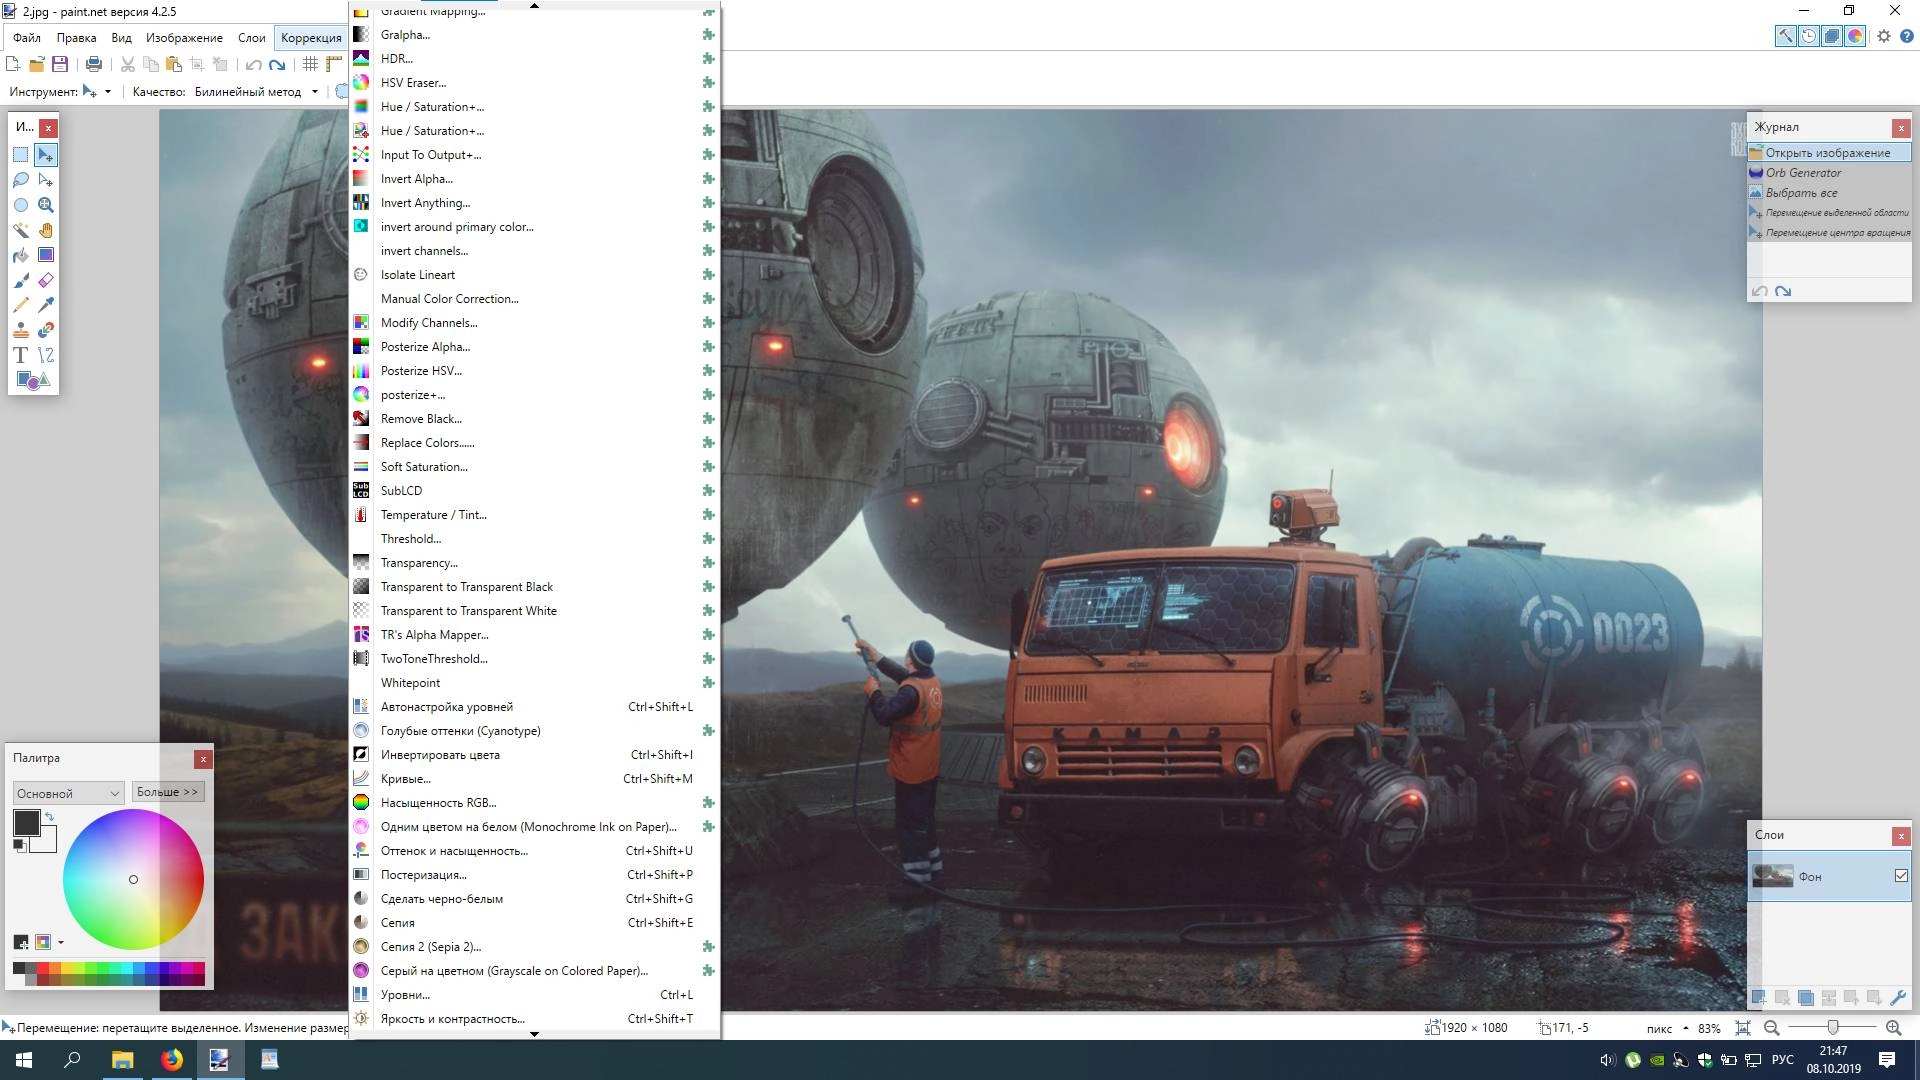This screenshot has width=1920, height=1080.
Task: Select the Move Selection tool
Action: (x=46, y=180)
